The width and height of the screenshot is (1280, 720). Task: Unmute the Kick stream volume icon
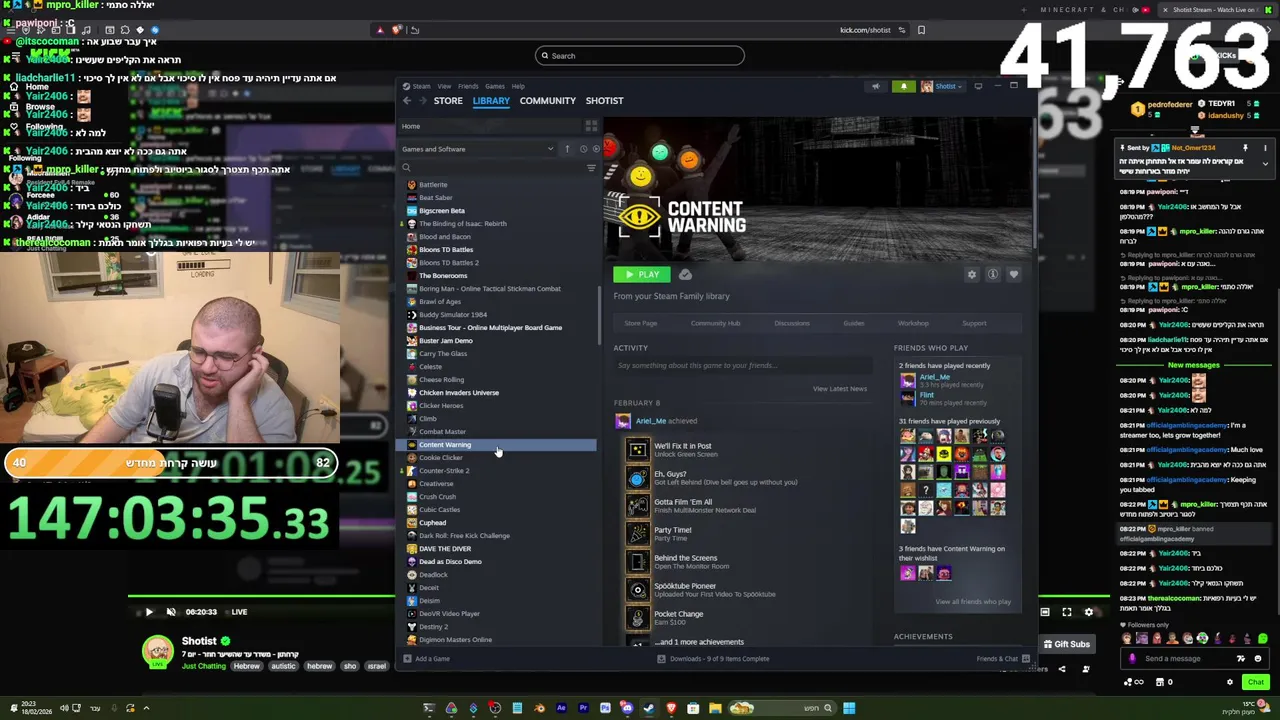(x=171, y=612)
